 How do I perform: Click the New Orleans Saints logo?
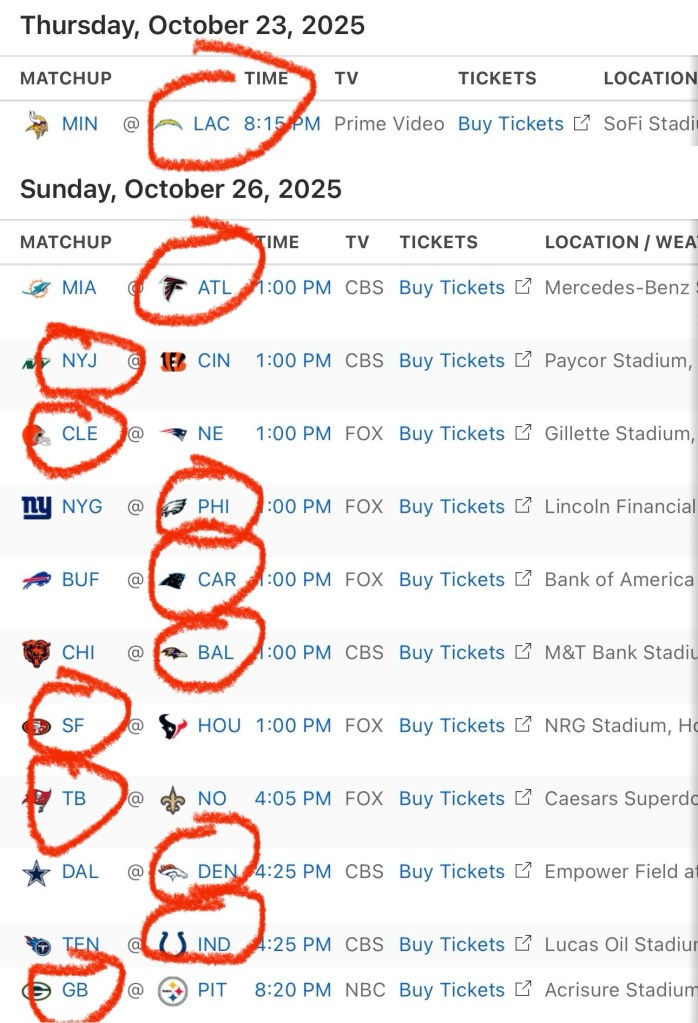tap(173, 799)
